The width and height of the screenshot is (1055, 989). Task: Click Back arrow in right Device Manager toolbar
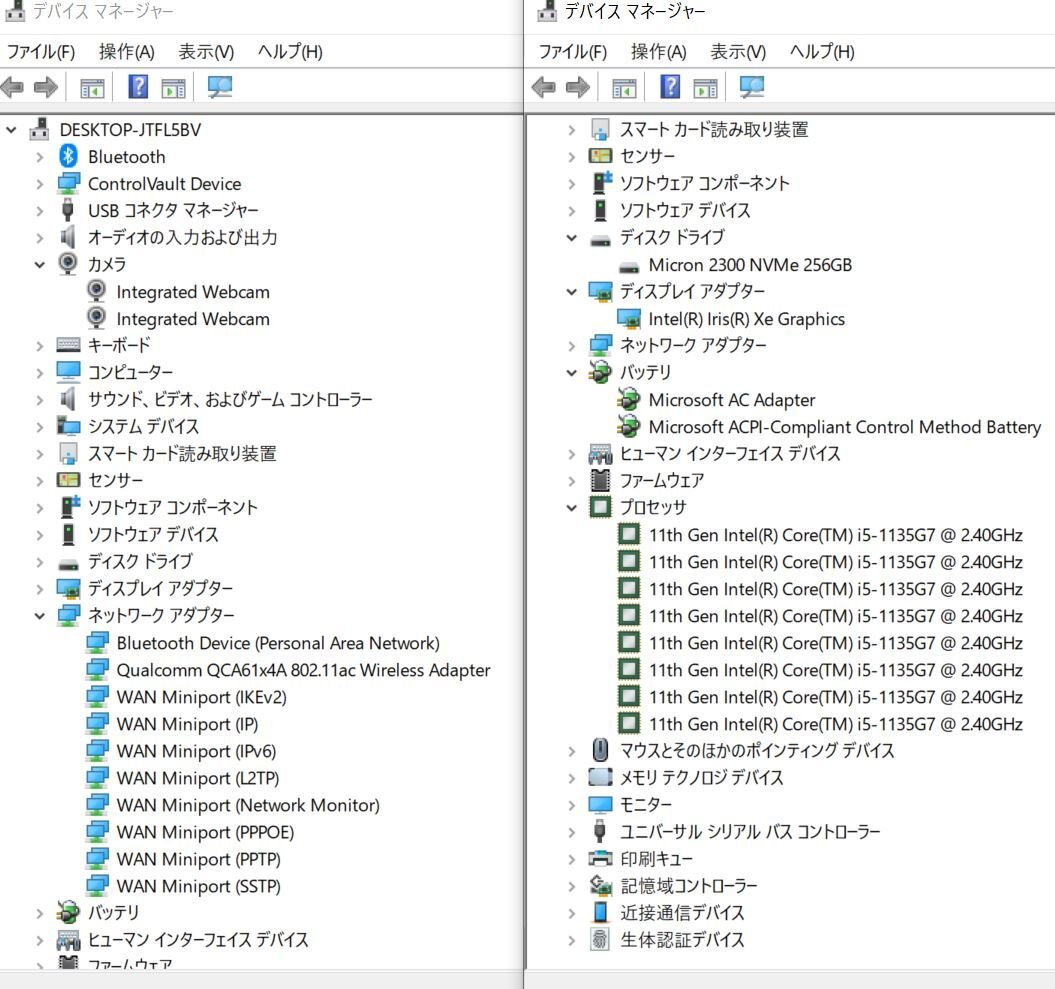click(x=544, y=87)
